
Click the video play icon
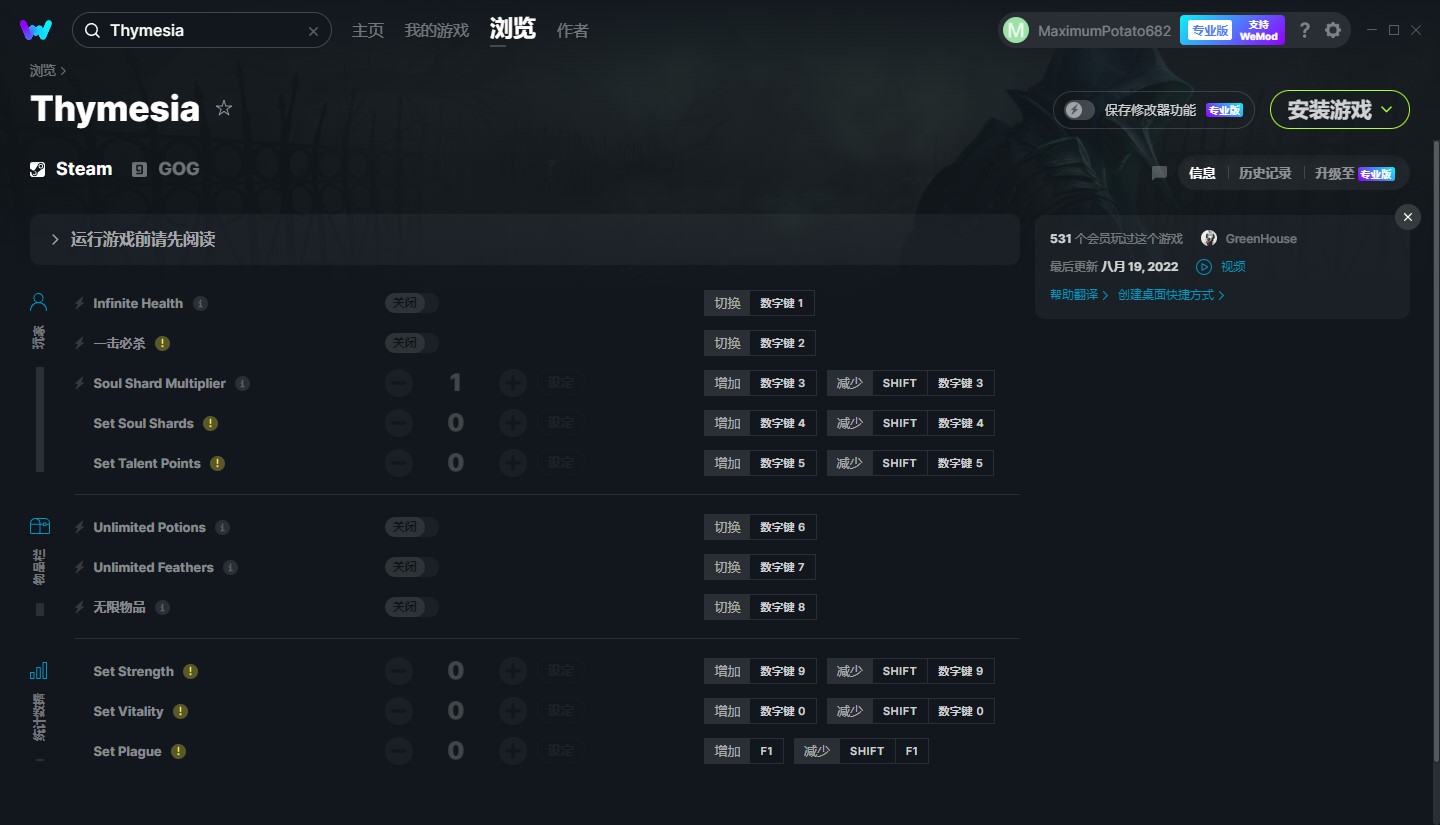(x=1204, y=267)
